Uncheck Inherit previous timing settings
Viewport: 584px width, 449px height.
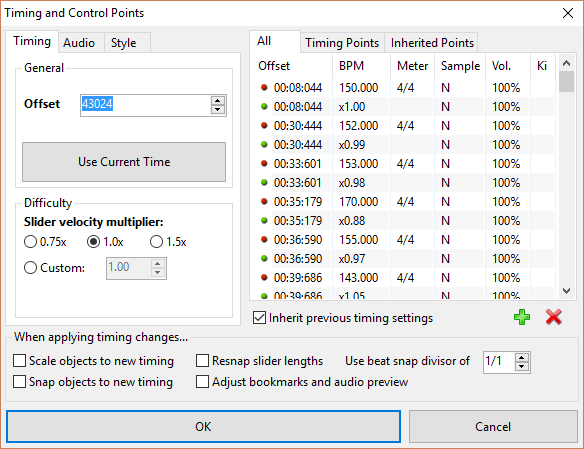260,318
